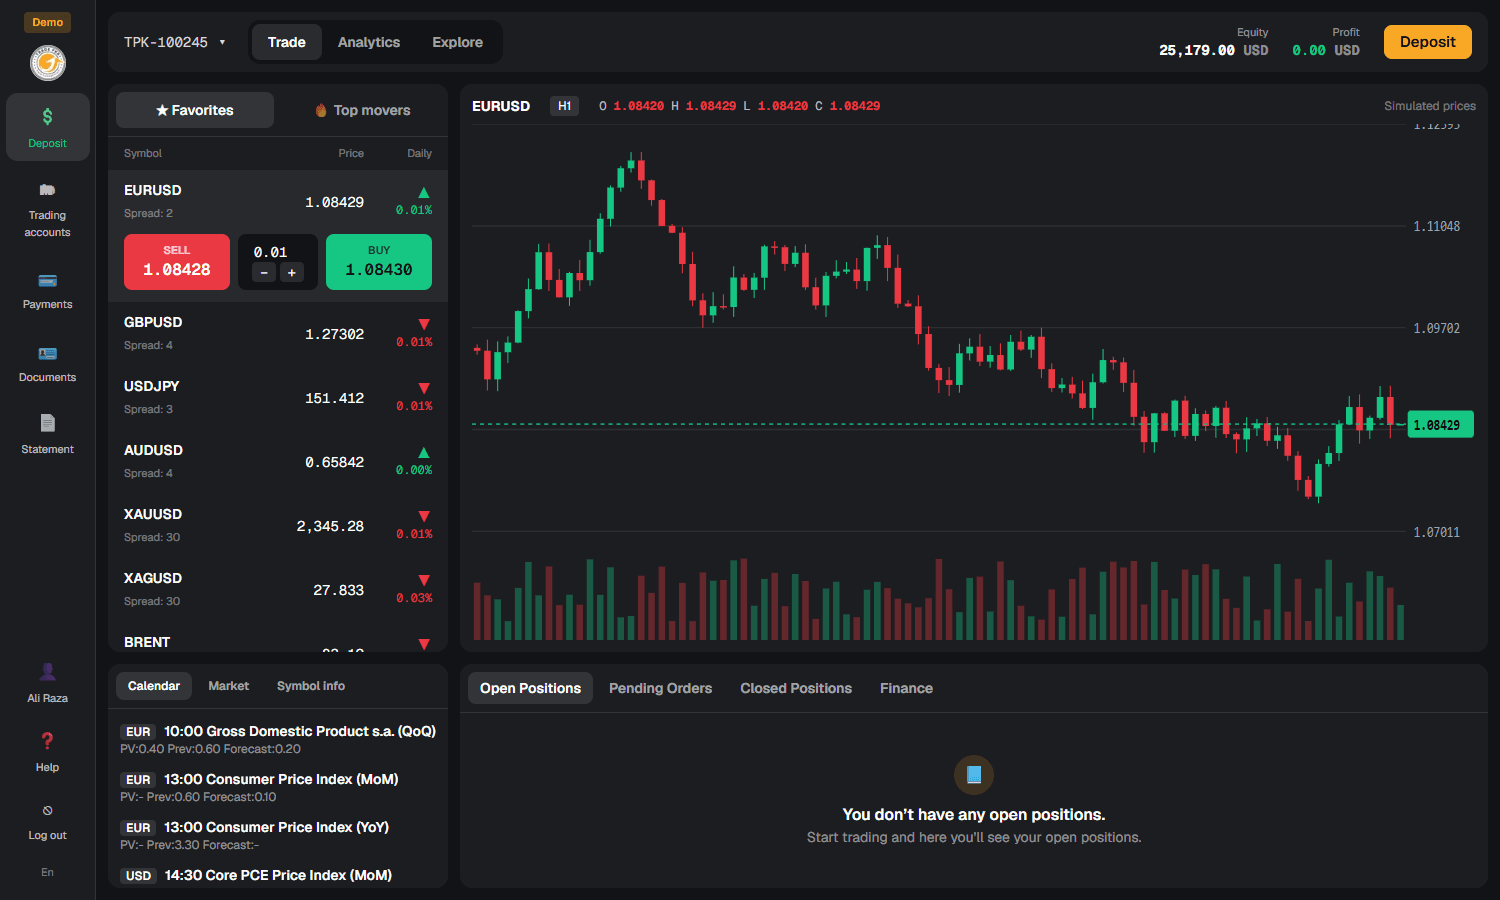Screen dimensions: 1500x900
Task: Click the book icon in Open Positions
Action: click(x=974, y=775)
